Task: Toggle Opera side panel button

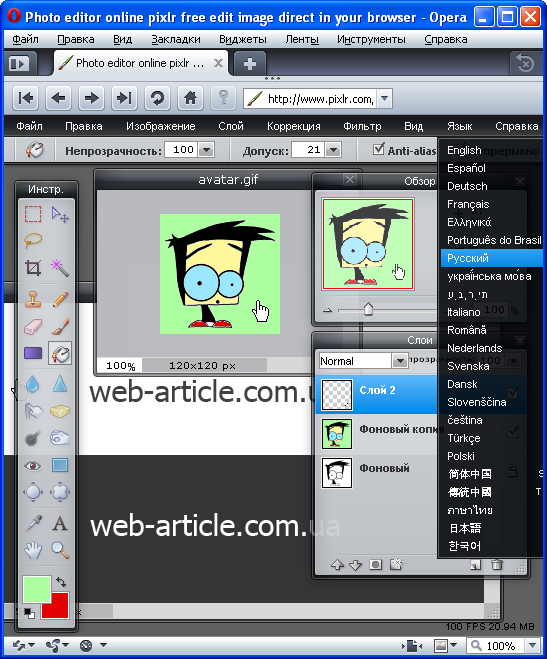Action: [x=20, y=64]
